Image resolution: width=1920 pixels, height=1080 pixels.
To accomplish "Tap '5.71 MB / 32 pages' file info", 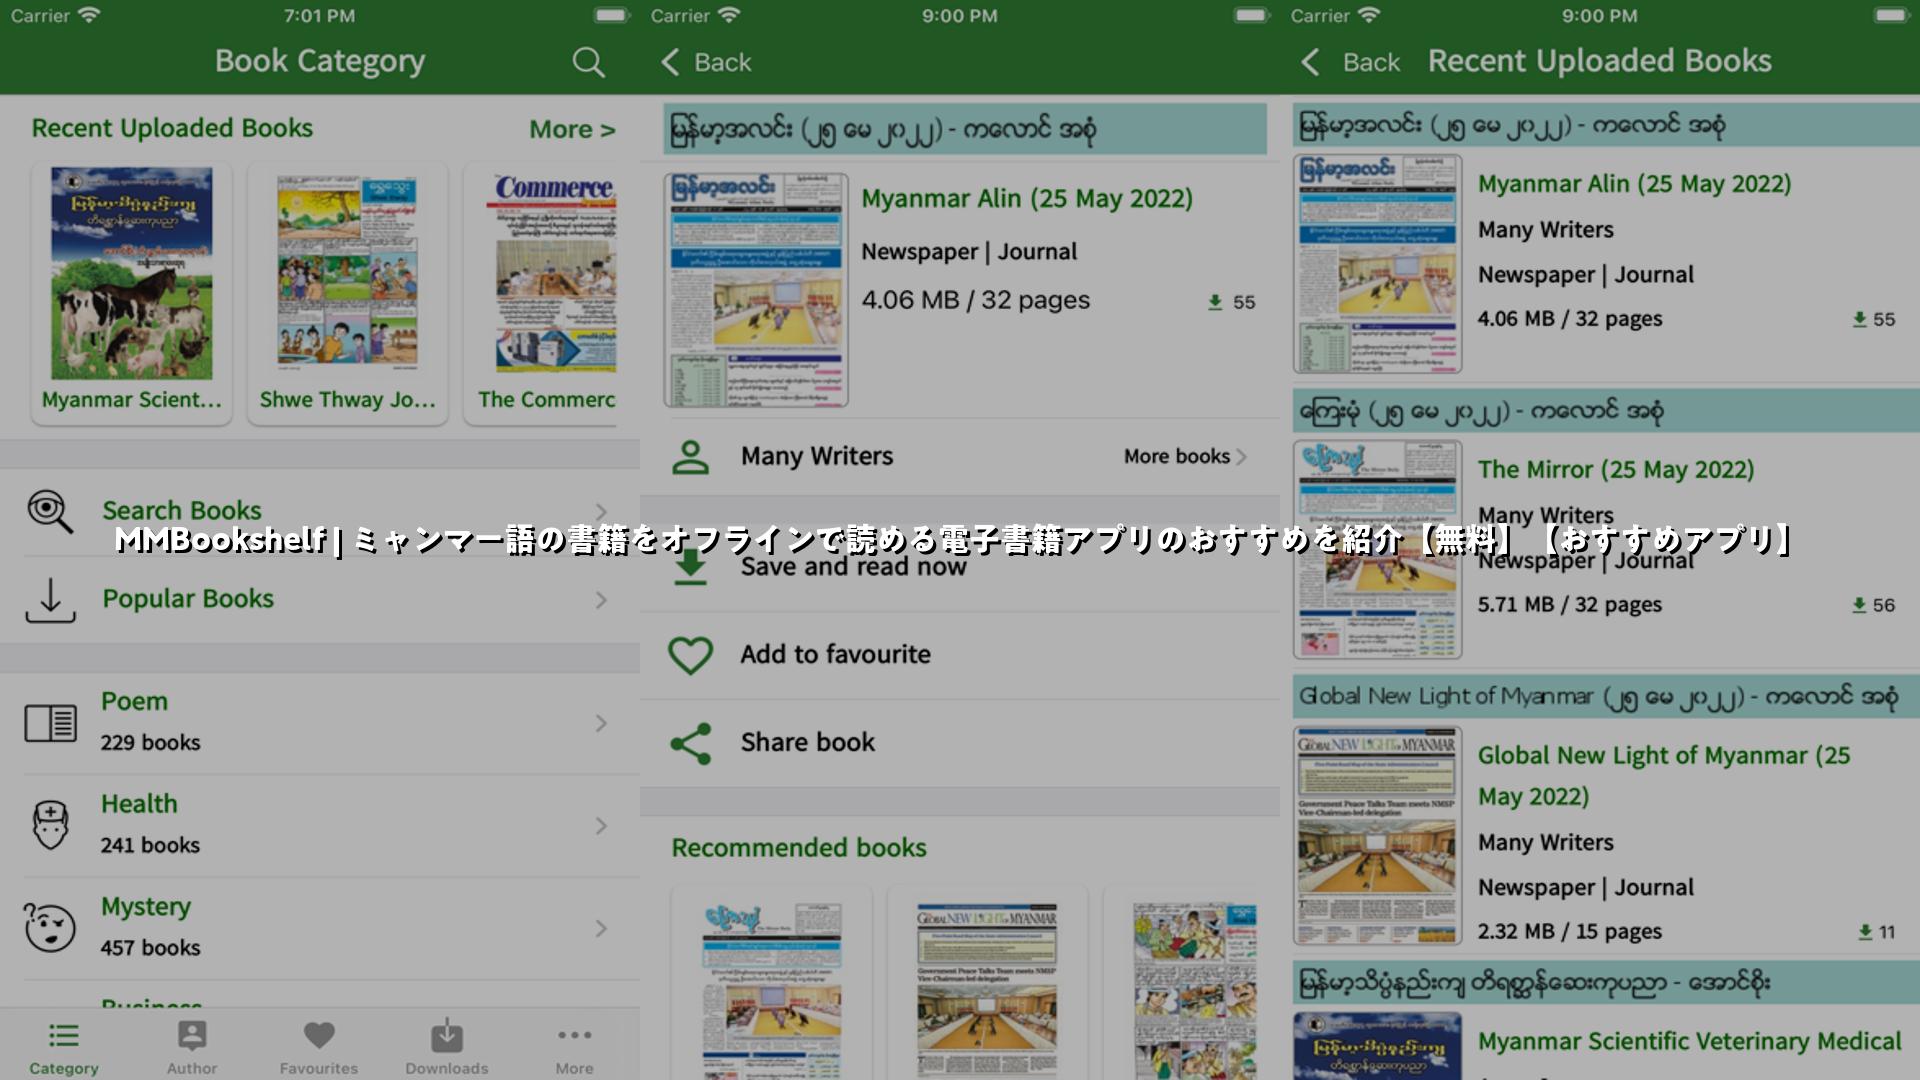I will click(1569, 605).
